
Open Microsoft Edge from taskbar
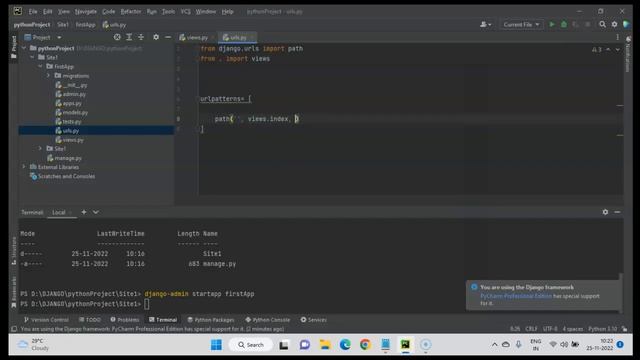[x=345, y=345]
